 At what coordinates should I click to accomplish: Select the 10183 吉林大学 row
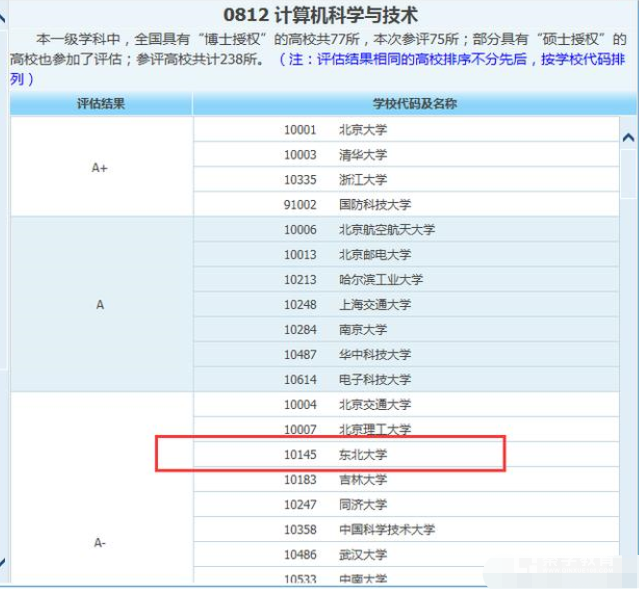(x=406, y=479)
